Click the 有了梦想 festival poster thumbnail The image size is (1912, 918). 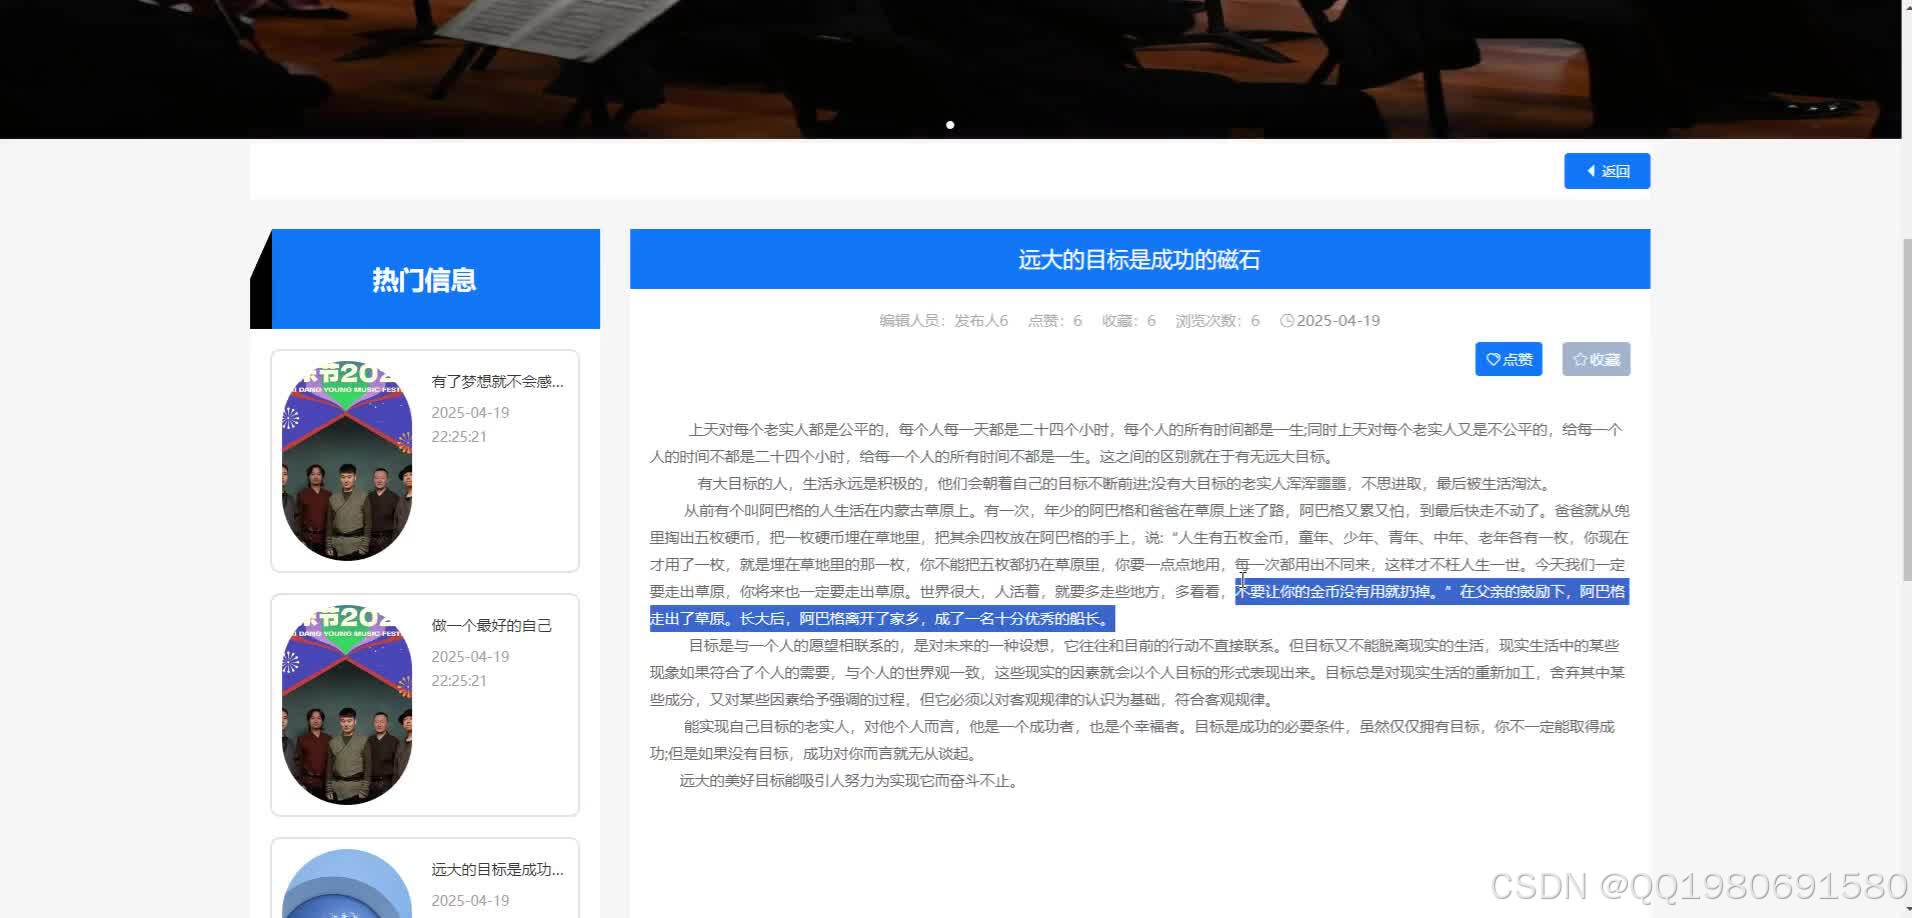(x=346, y=461)
